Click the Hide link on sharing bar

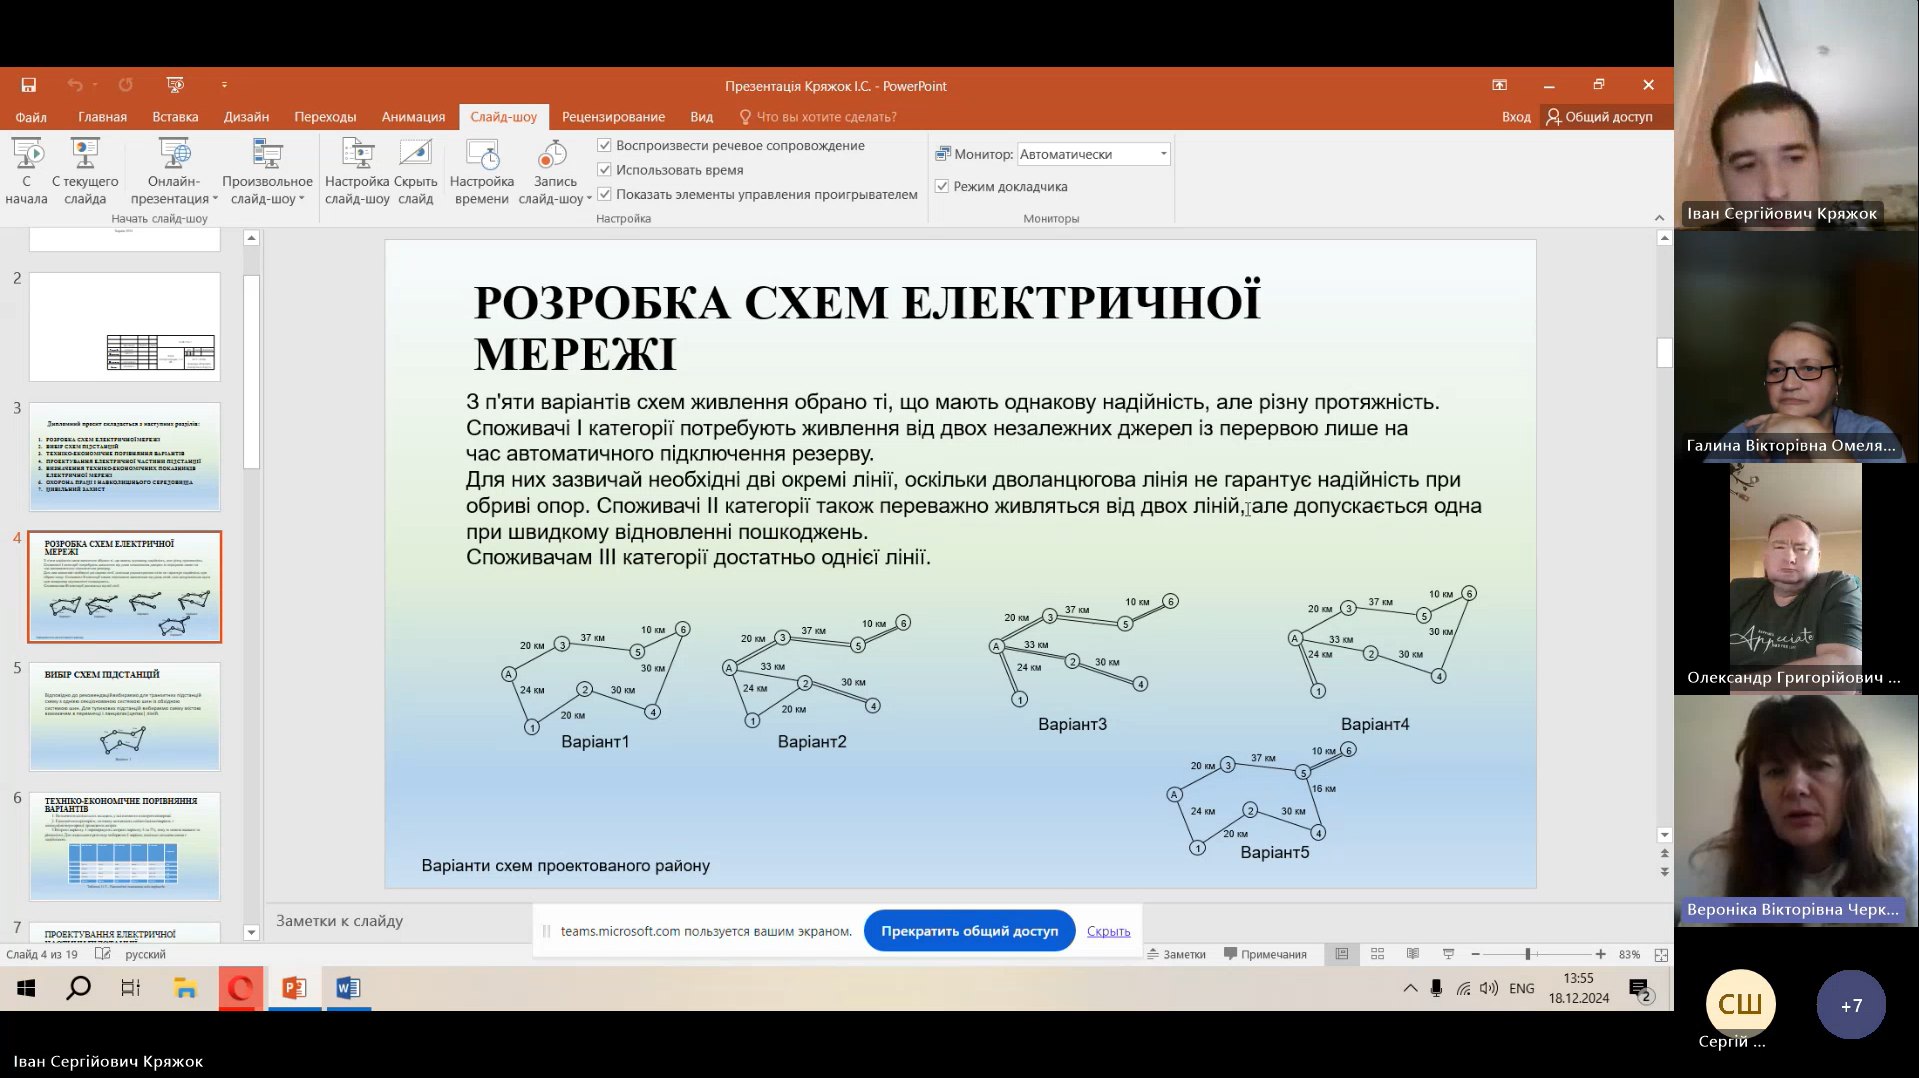tap(1108, 931)
